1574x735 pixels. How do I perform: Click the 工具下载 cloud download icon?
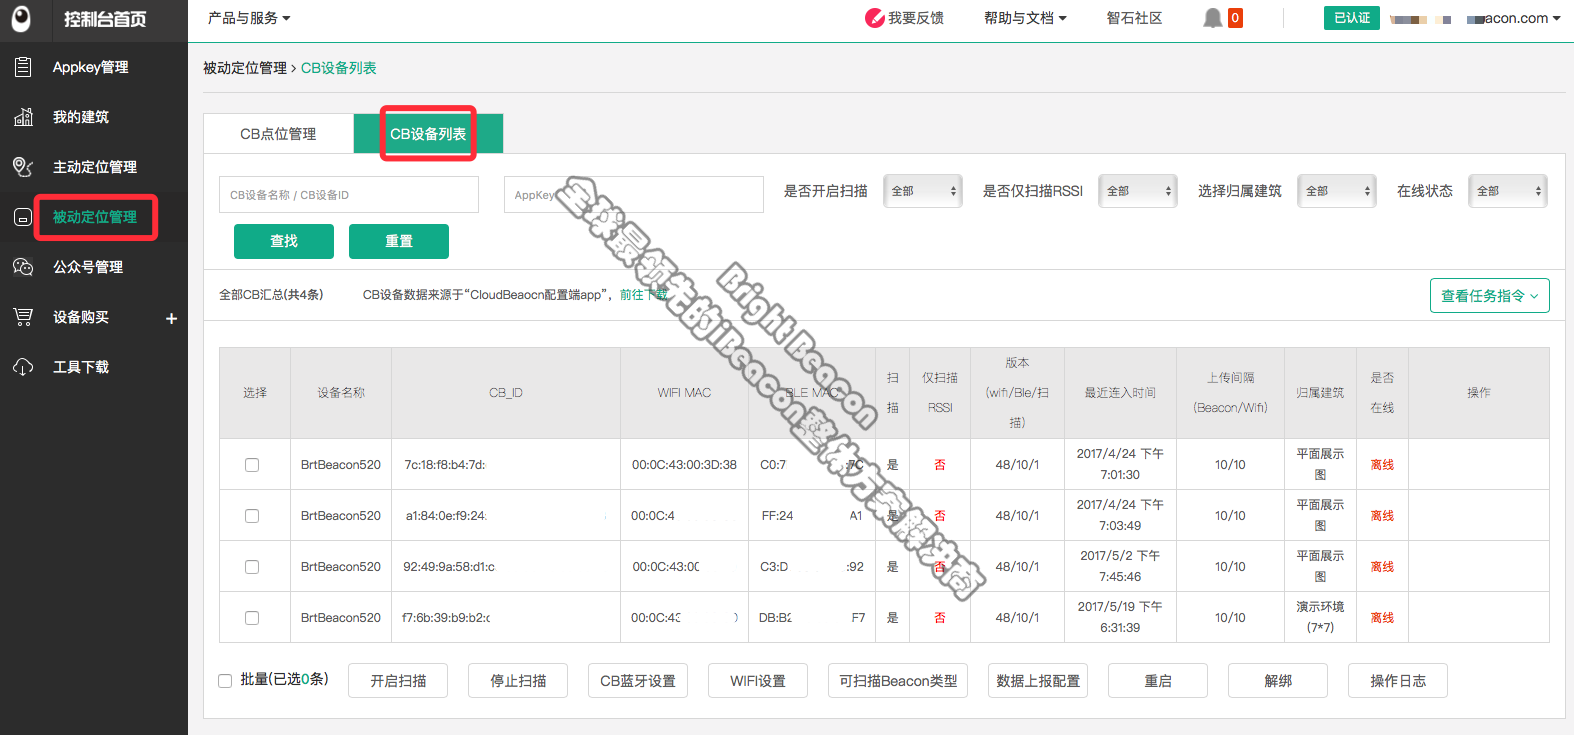point(23,367)
